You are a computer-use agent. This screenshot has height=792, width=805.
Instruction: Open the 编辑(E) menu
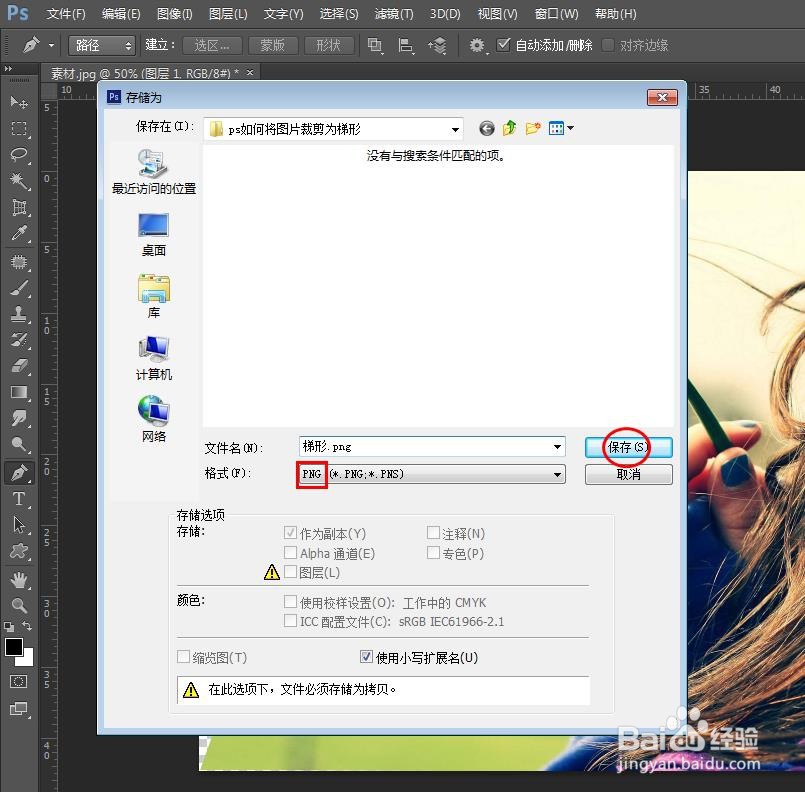point(121,14)
